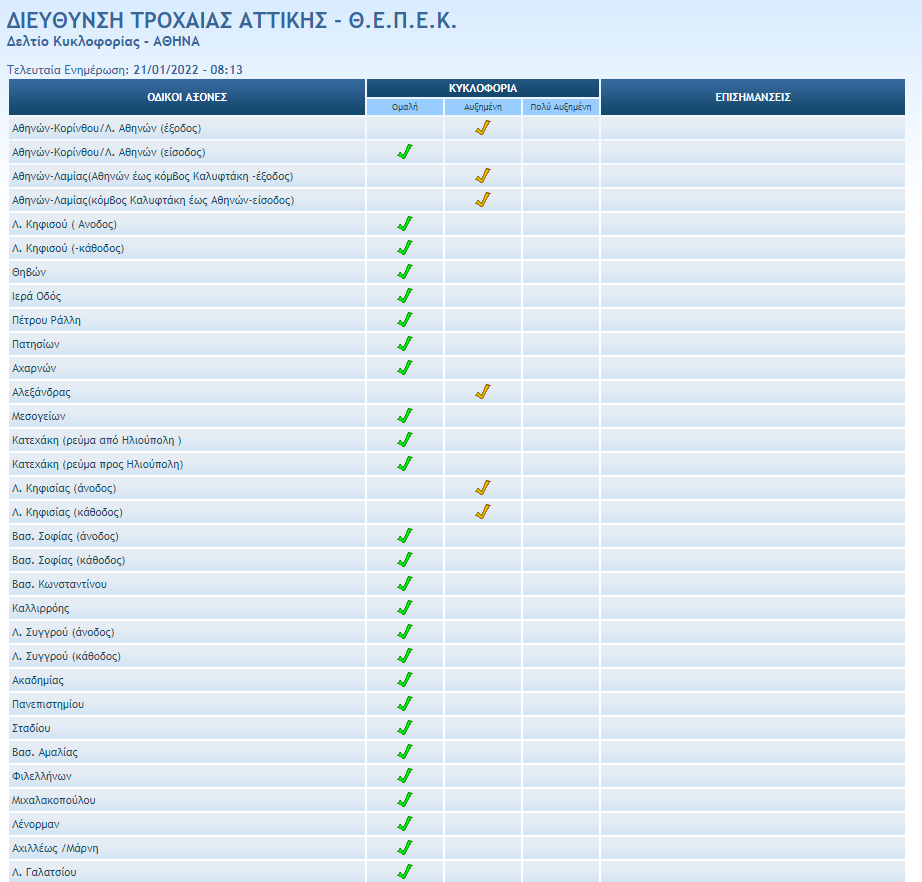This screenshot has height=882, width=922.
Task: Click the orange checkmark for Λ. Κηφισίας (άνοδος)
Action: [483, 488]
